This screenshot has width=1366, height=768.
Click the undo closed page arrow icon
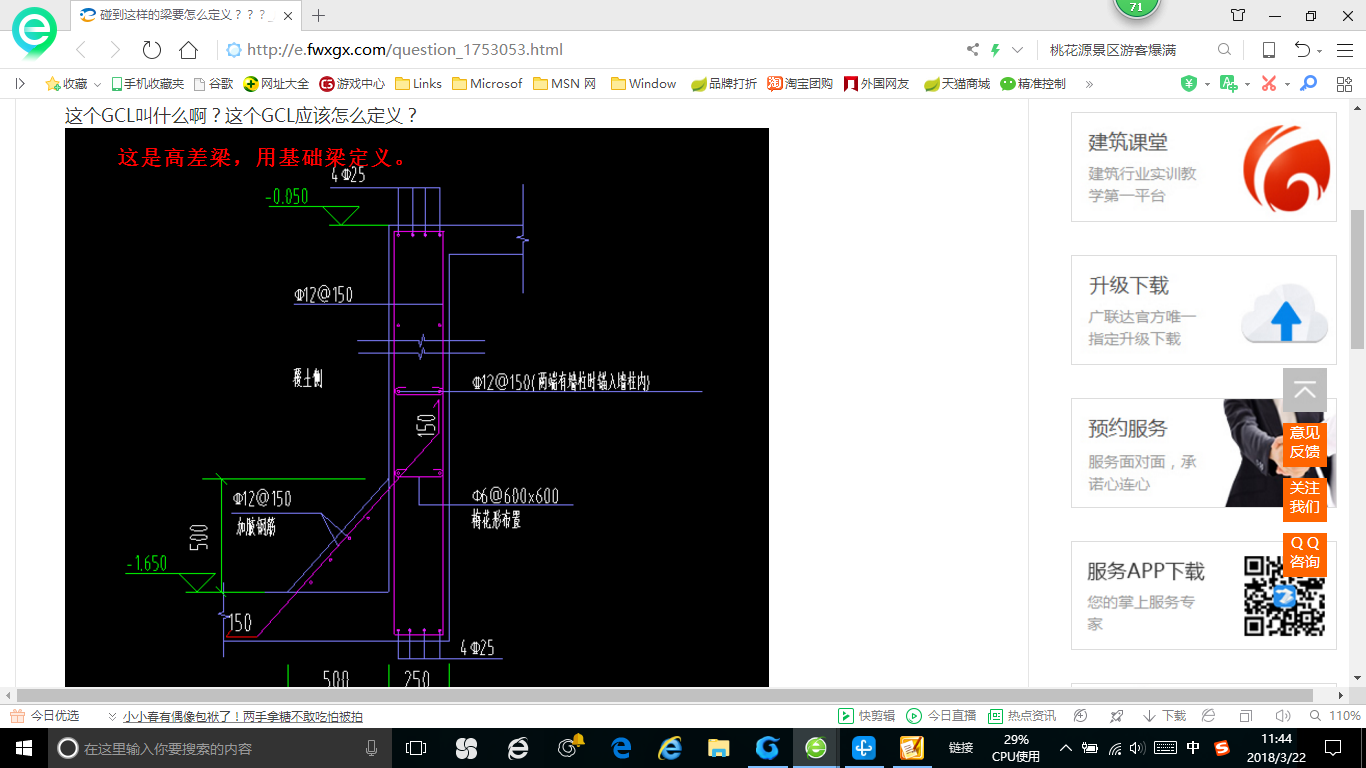point(1302,50)
